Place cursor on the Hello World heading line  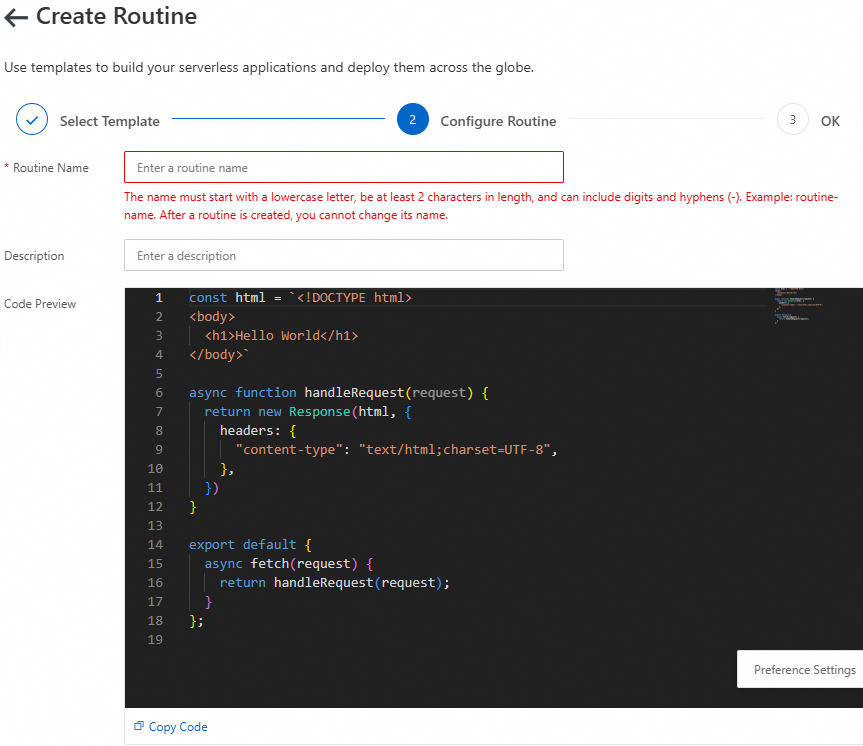coord(281,336)
